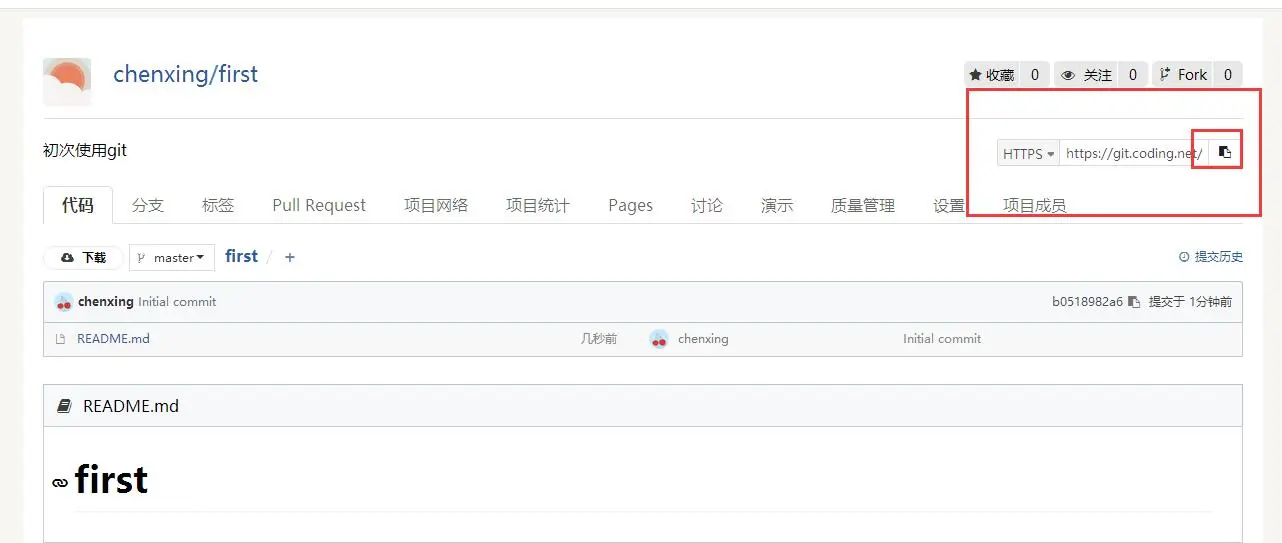View 提交历史 commit history
This screenshot has height=543, width=1282.
1211,257
